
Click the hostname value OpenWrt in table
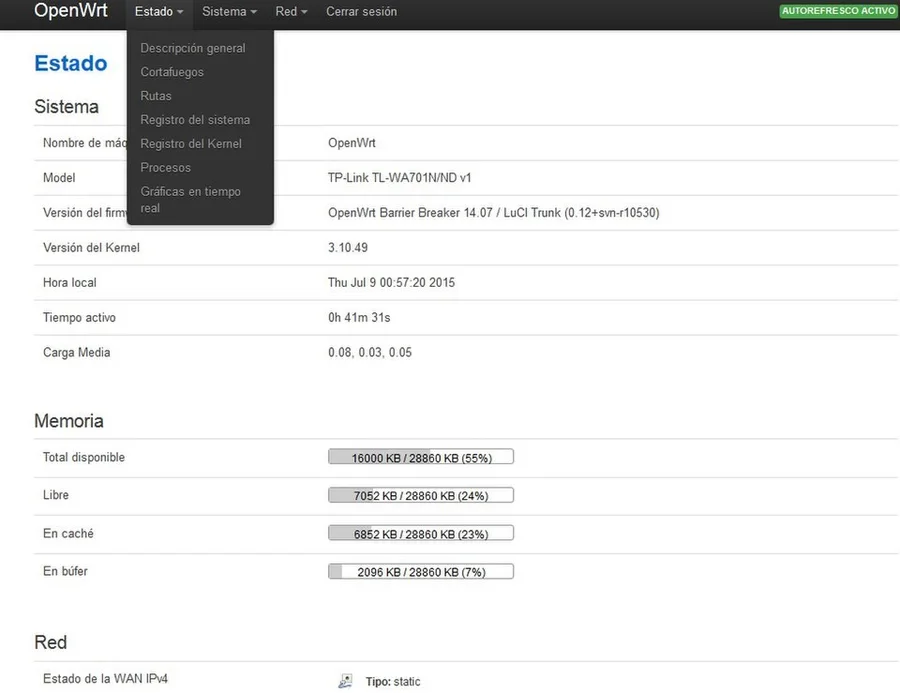pos(352,143)
